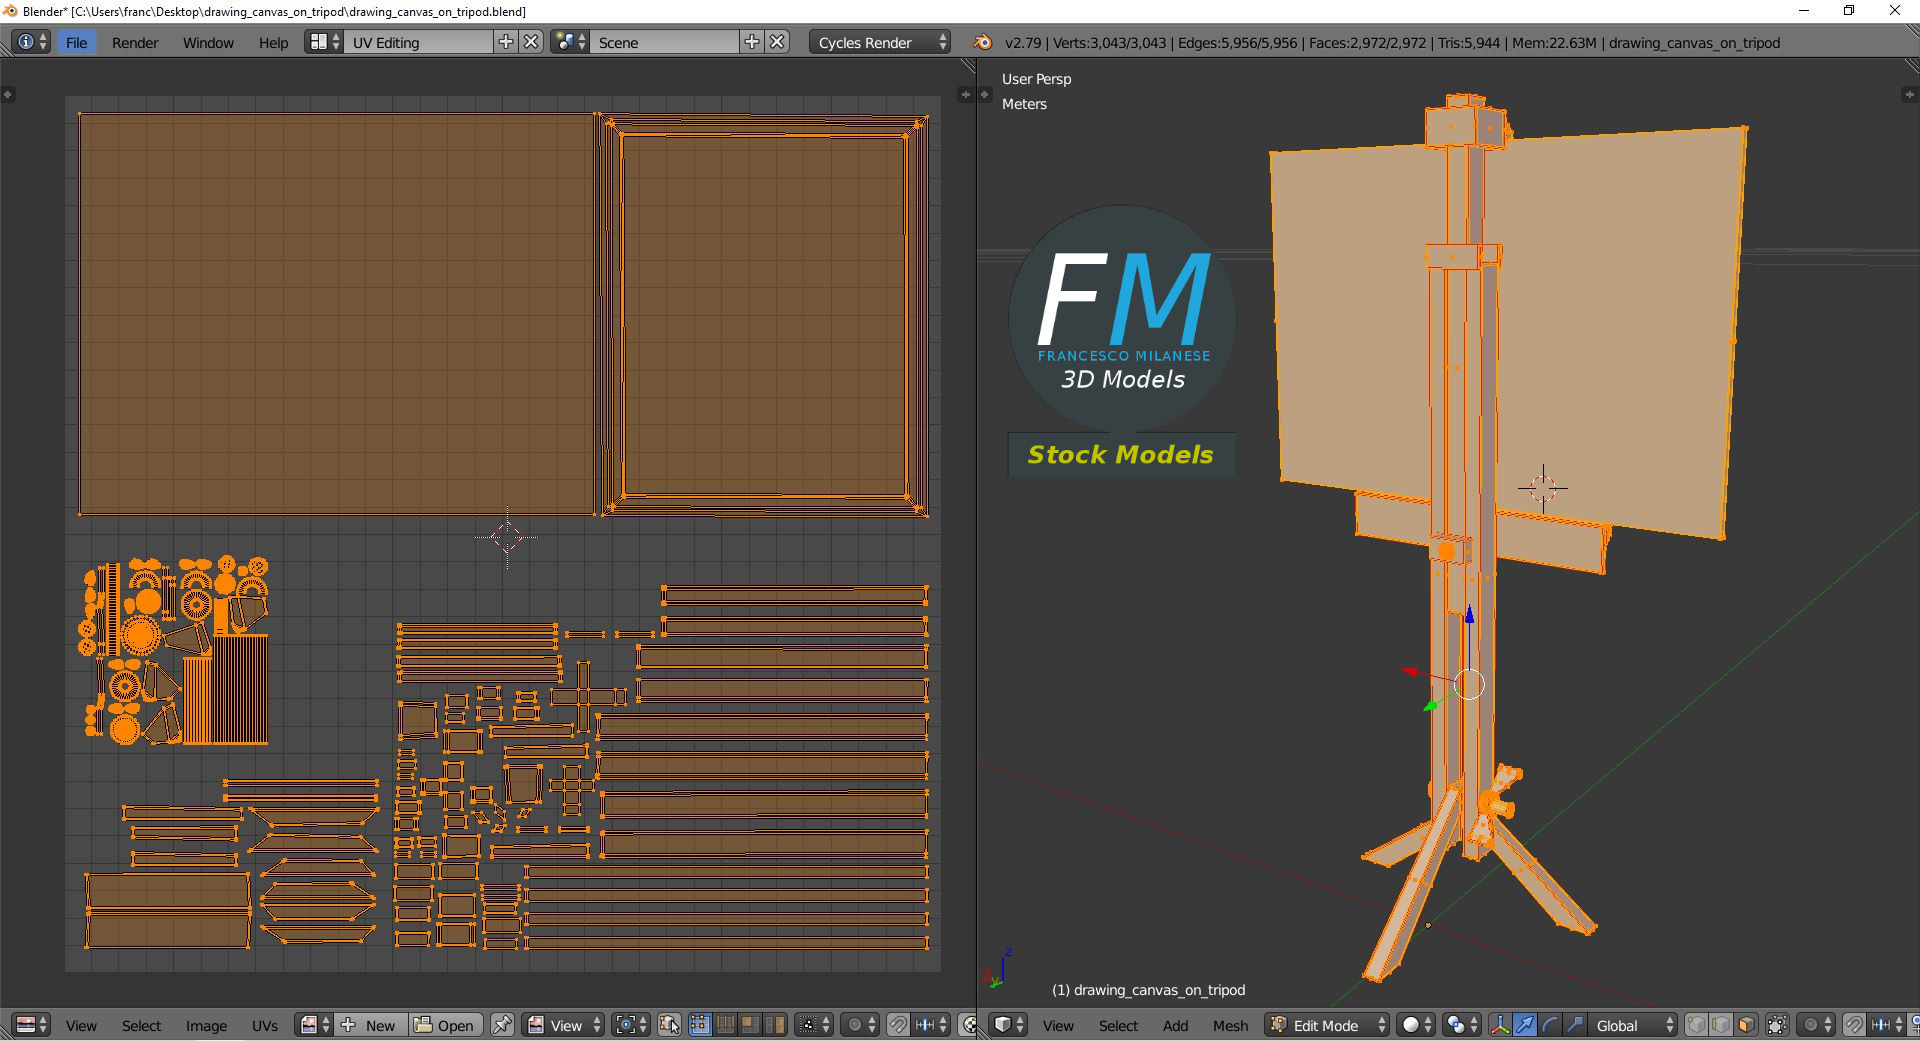Image resolution: width=1920 pixels, height=1041 pixels.
Task: Open the File menu
Action: coord(76,42)
